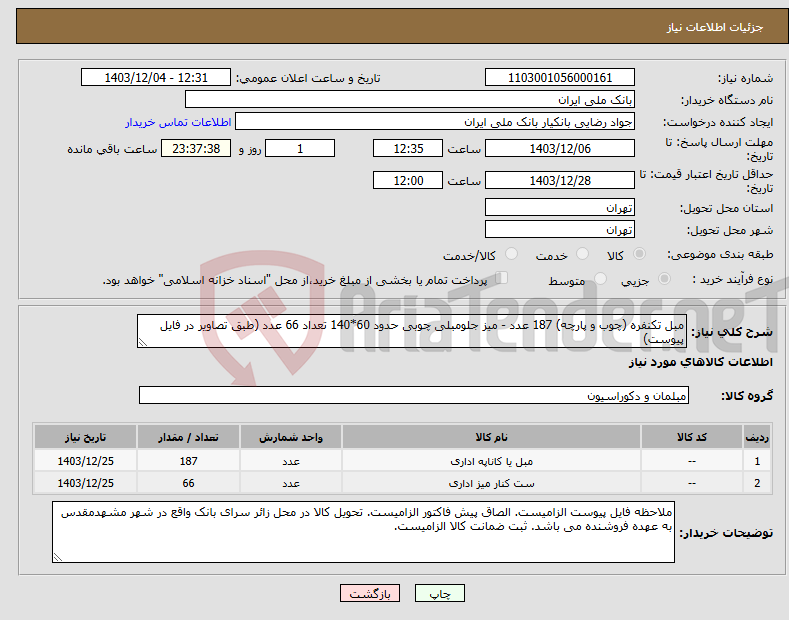This screenshot has height=620, width=789.
Task: Click the بازگشت (back) button
Action: click(x=370, y=593)
